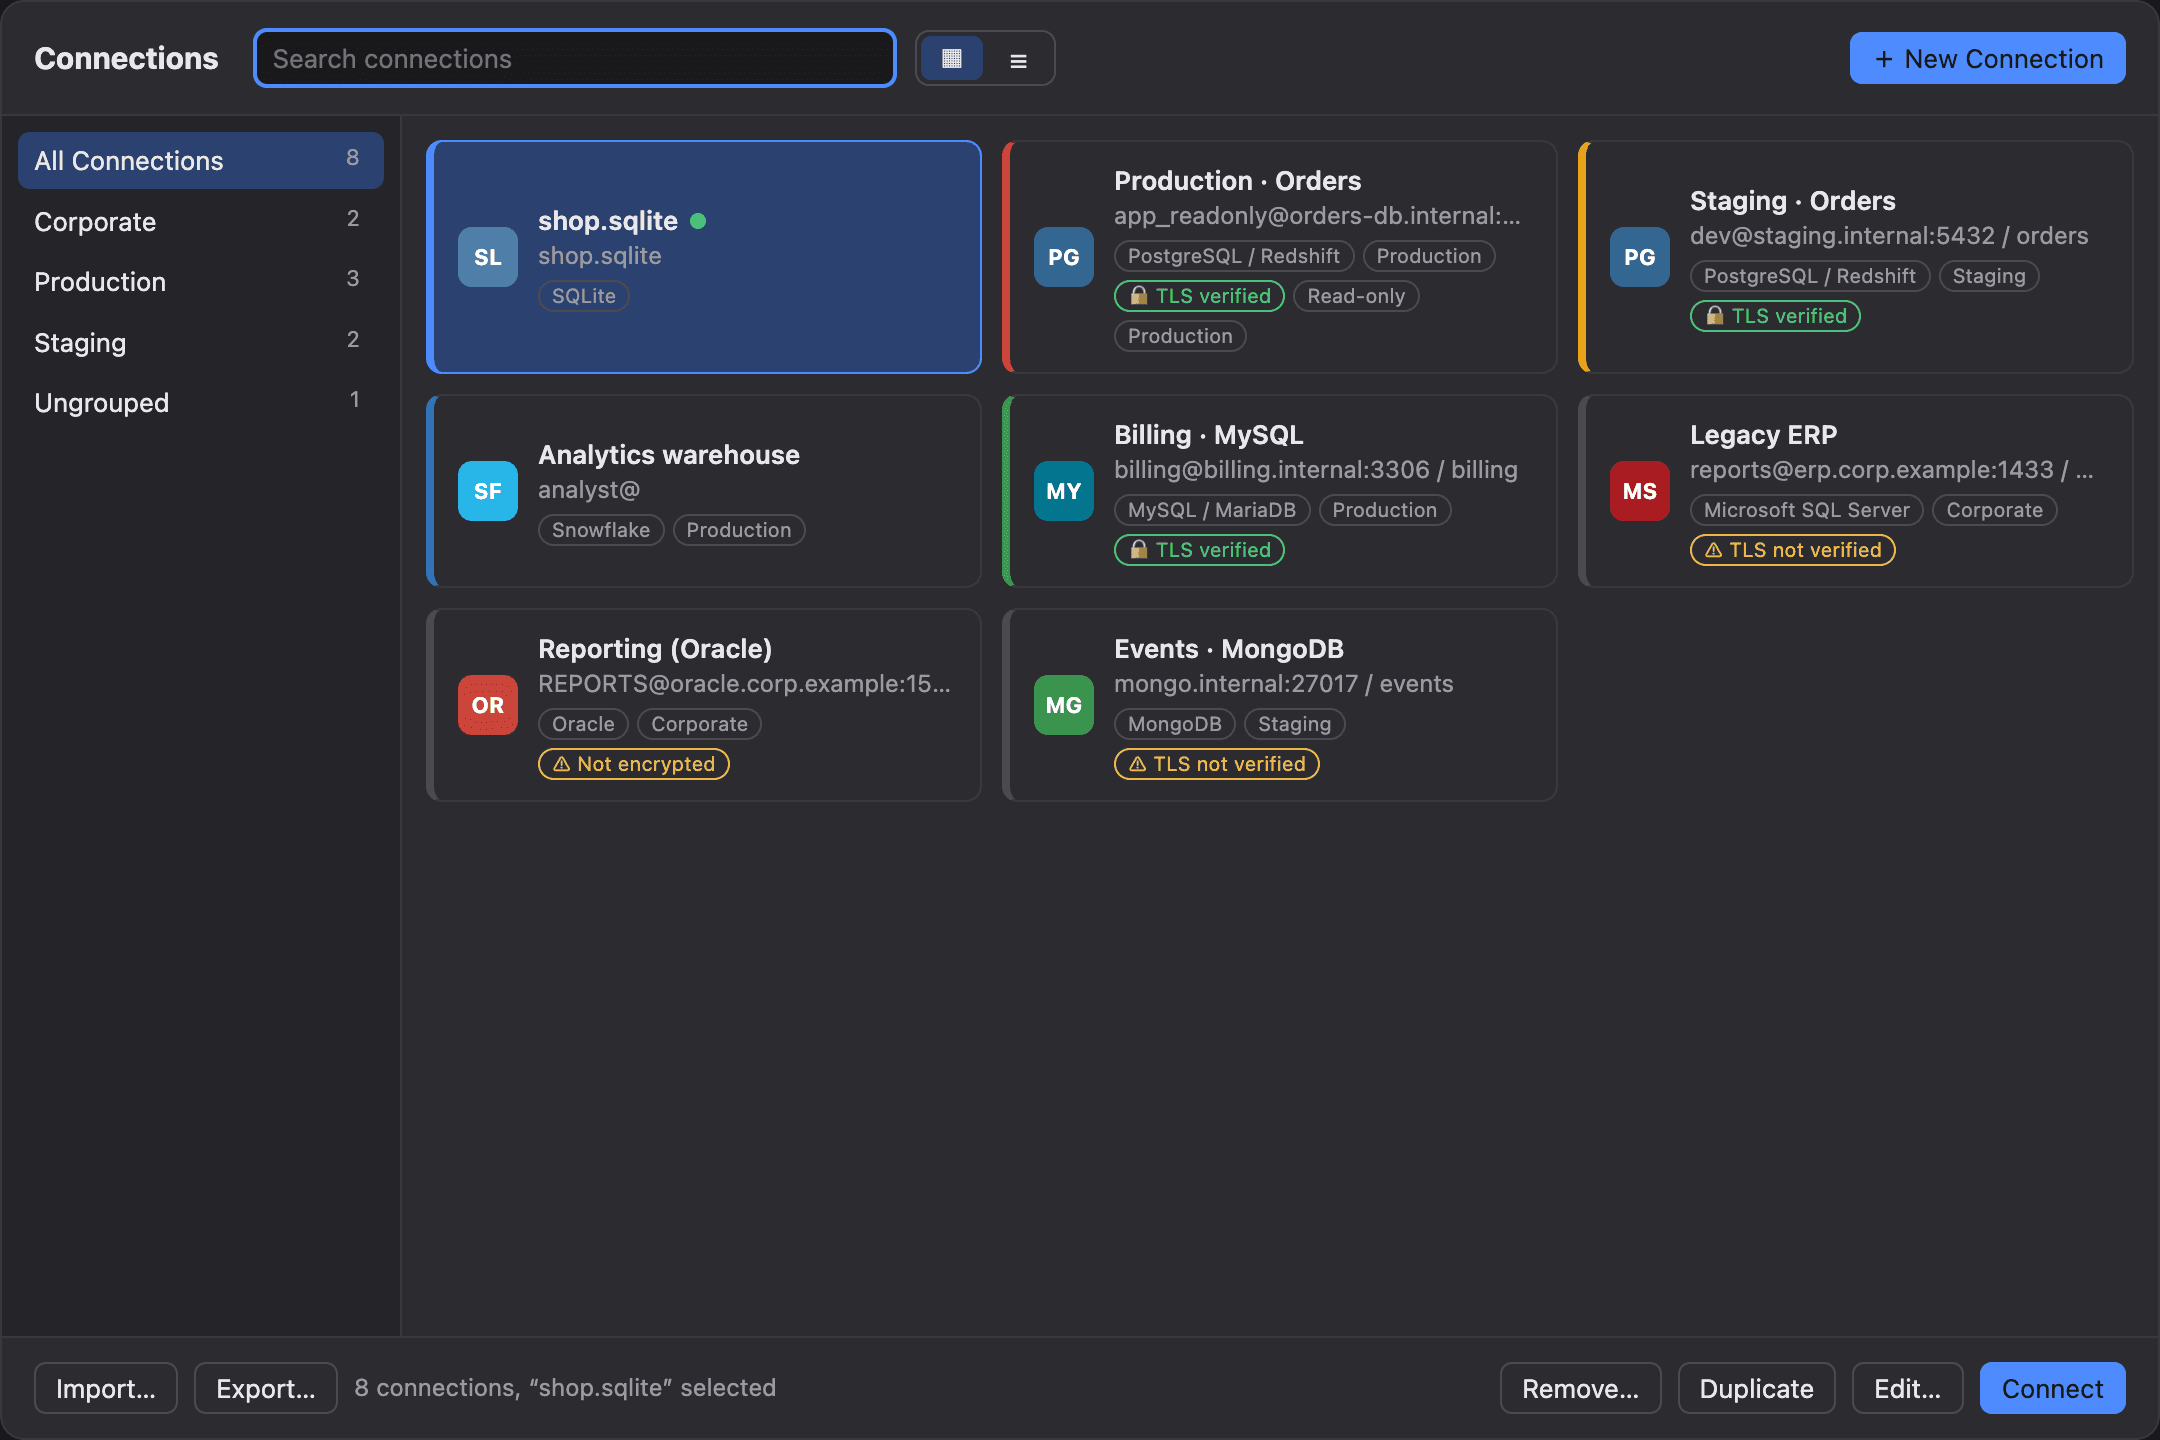Click the Microsoft SQL Server tag
Viewport: 2160px width, 1440px height.
[1806, 510]
